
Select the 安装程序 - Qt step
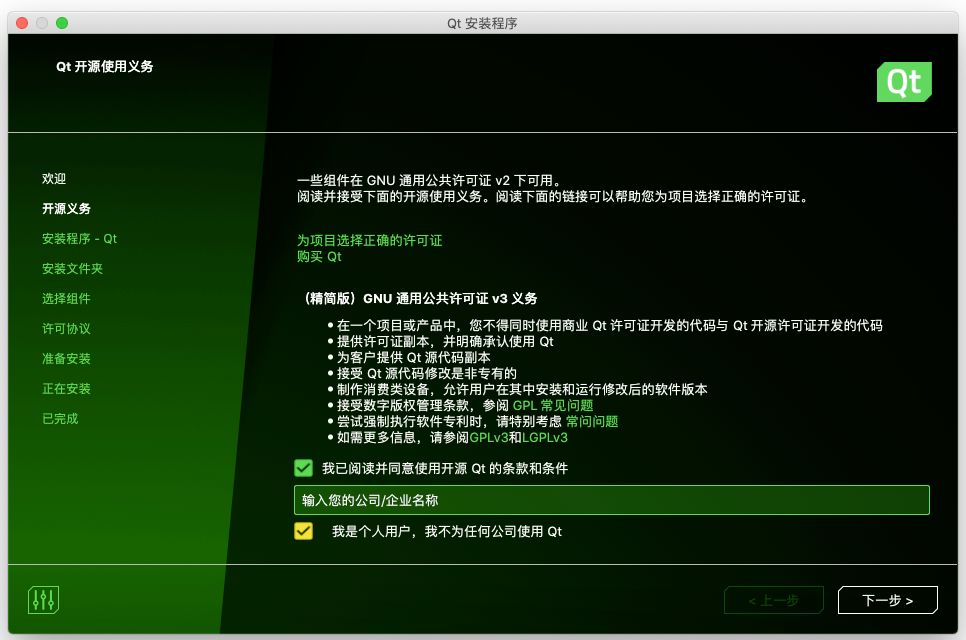pos(79,238)
